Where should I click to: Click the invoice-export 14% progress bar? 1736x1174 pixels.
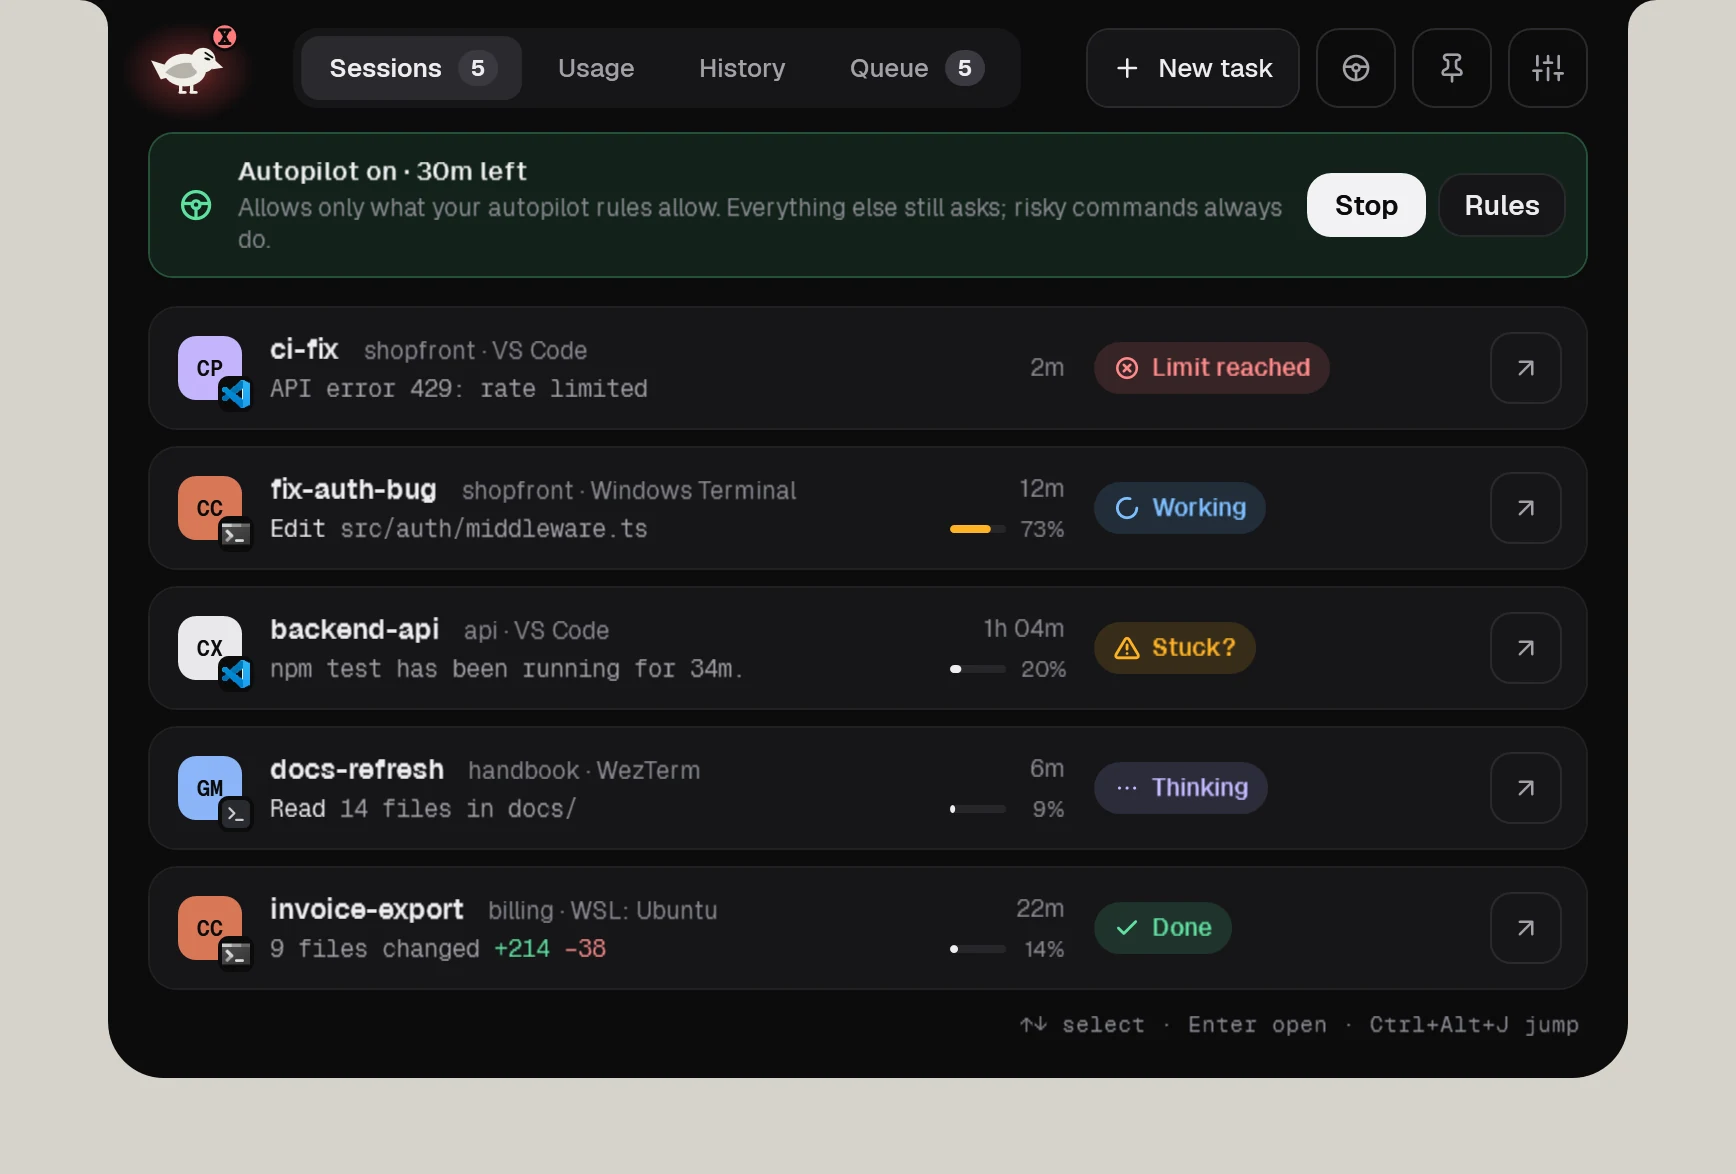pos(977,949)
